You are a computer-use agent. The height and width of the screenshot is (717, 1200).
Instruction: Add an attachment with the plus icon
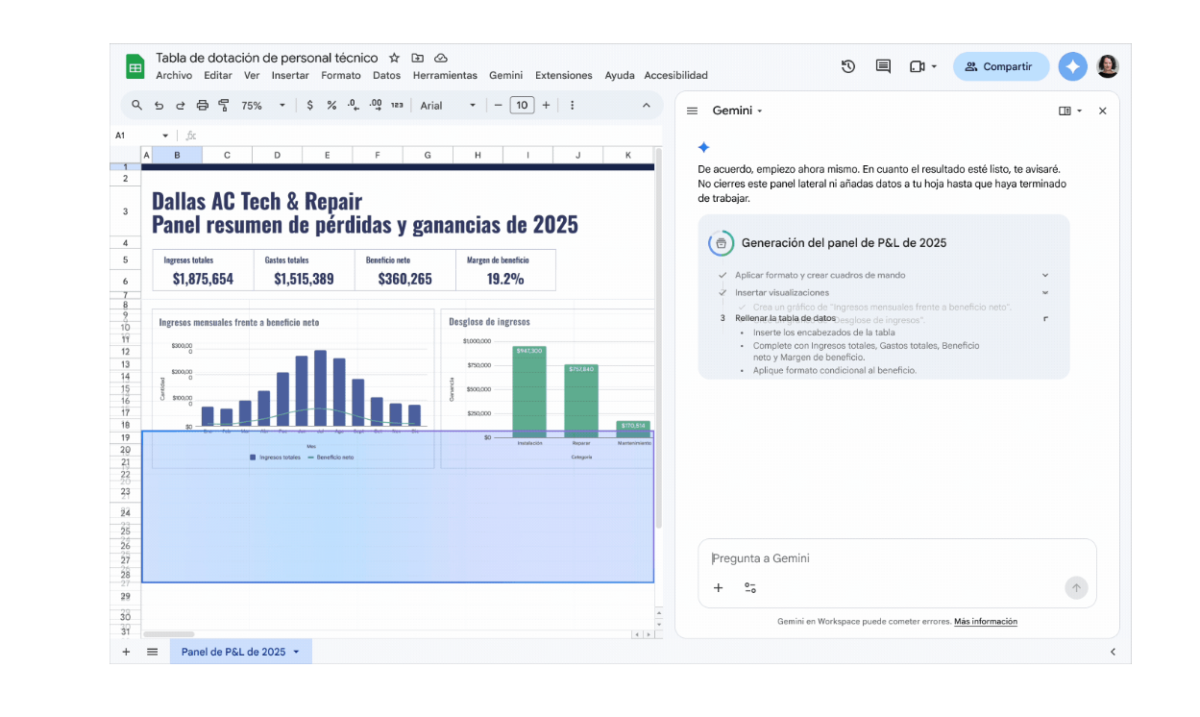pyautogui.click(x=718, y=588)
